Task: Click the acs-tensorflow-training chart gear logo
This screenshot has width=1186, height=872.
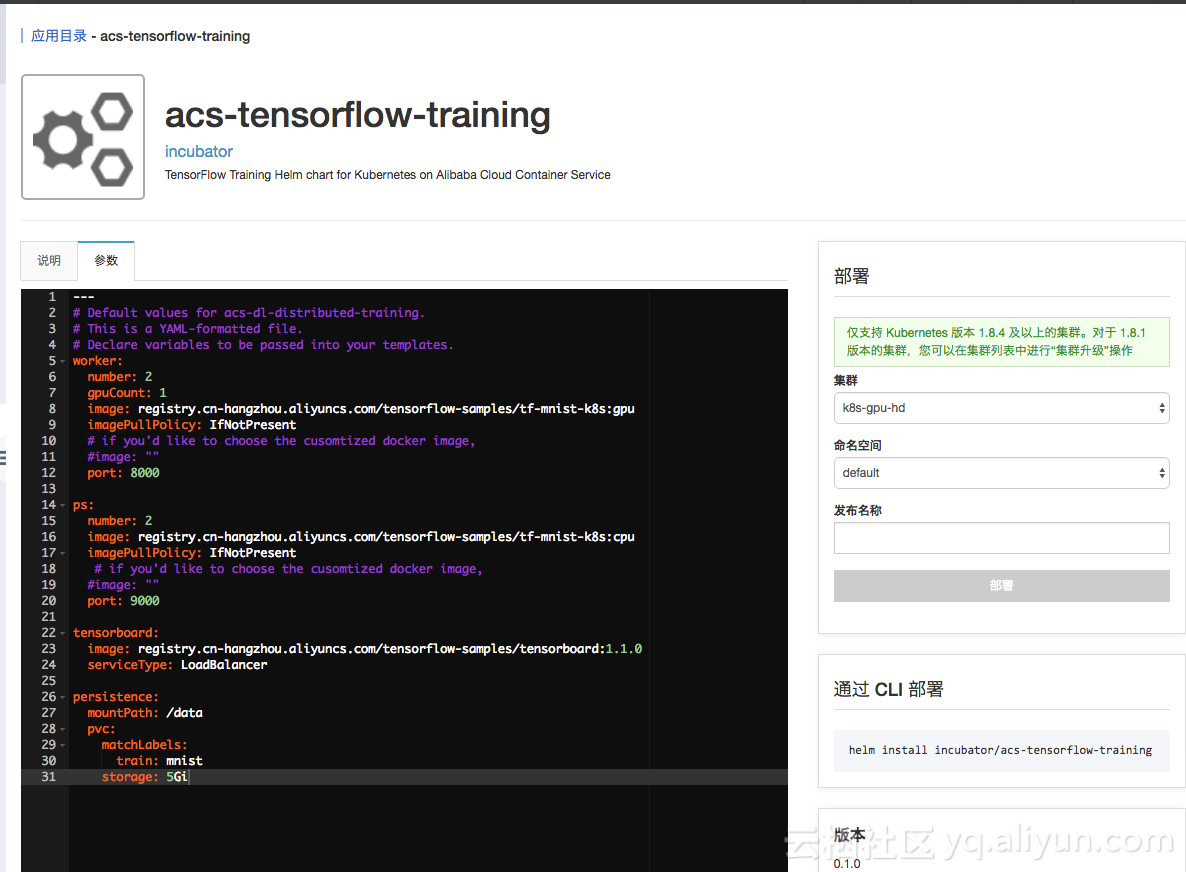Action: 83,137
